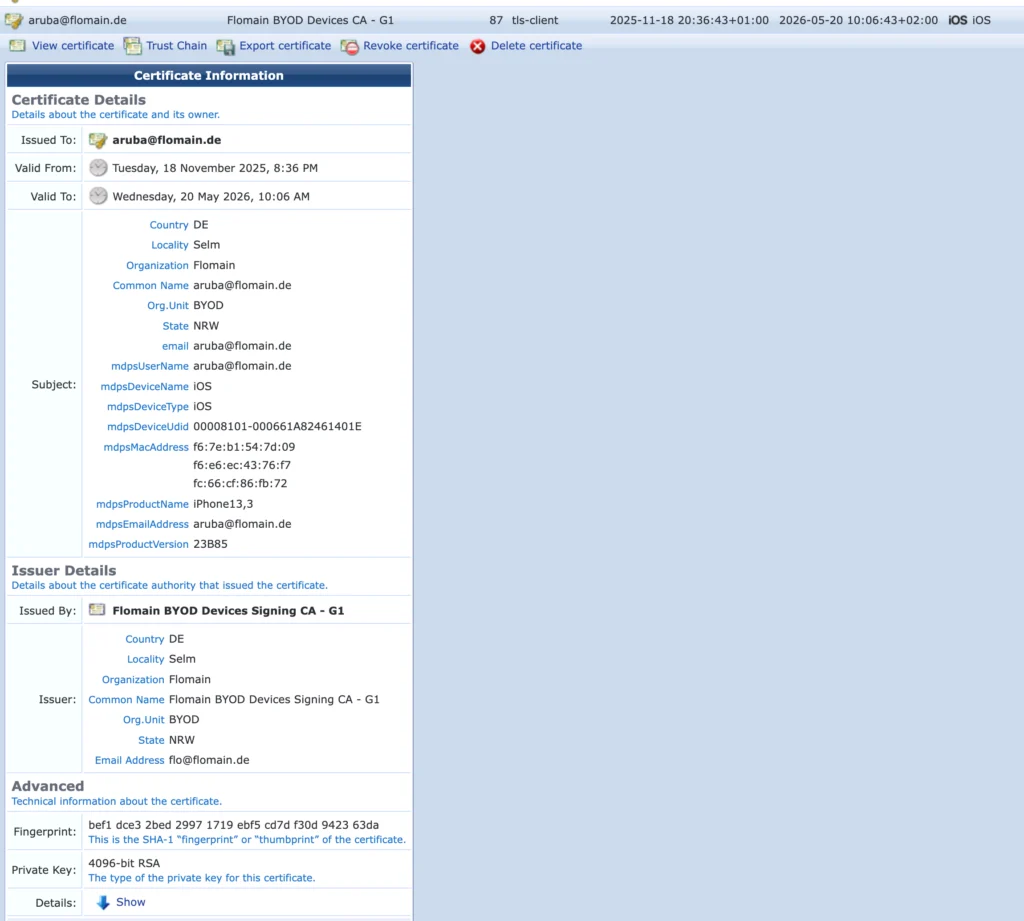
Task: Open View certificate link text
Action: 73,46
